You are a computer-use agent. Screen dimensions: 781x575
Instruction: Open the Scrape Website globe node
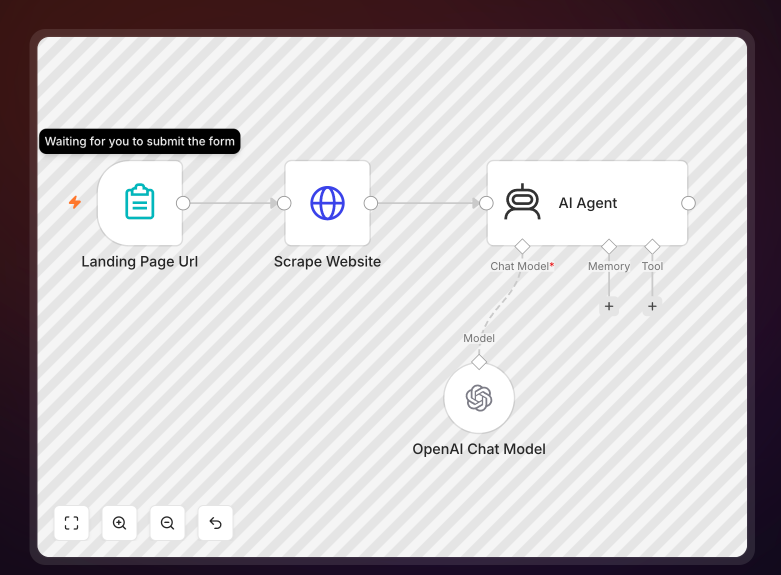[x=327, y=203]
